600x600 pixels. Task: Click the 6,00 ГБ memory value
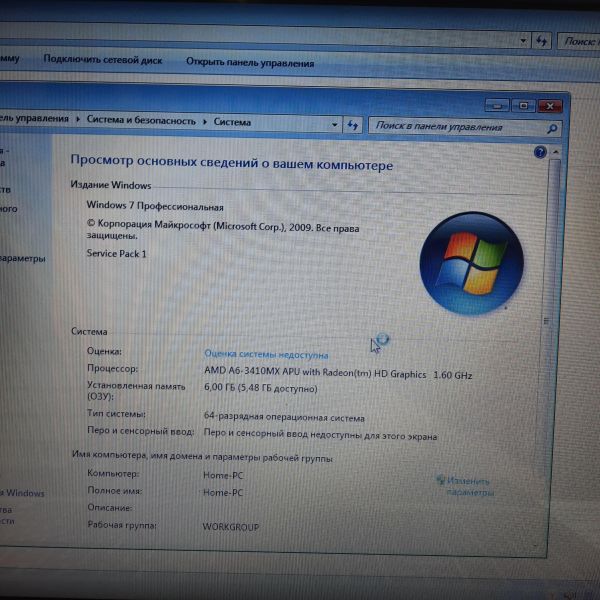click(261, 388)
